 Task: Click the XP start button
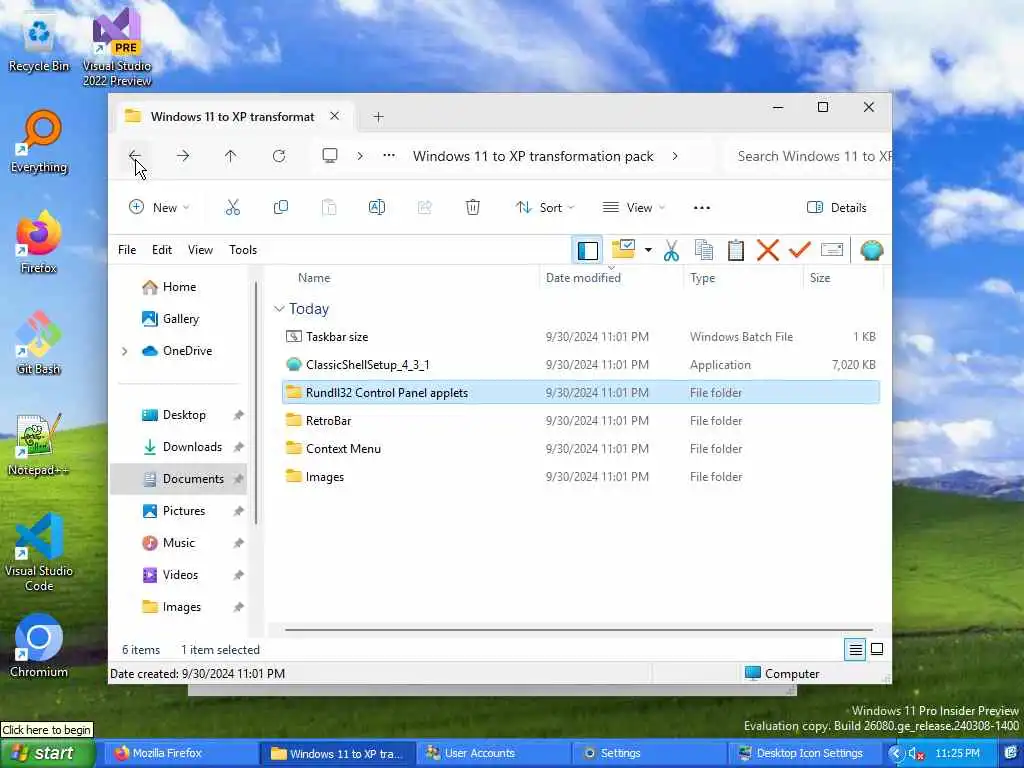click(48, 753)
